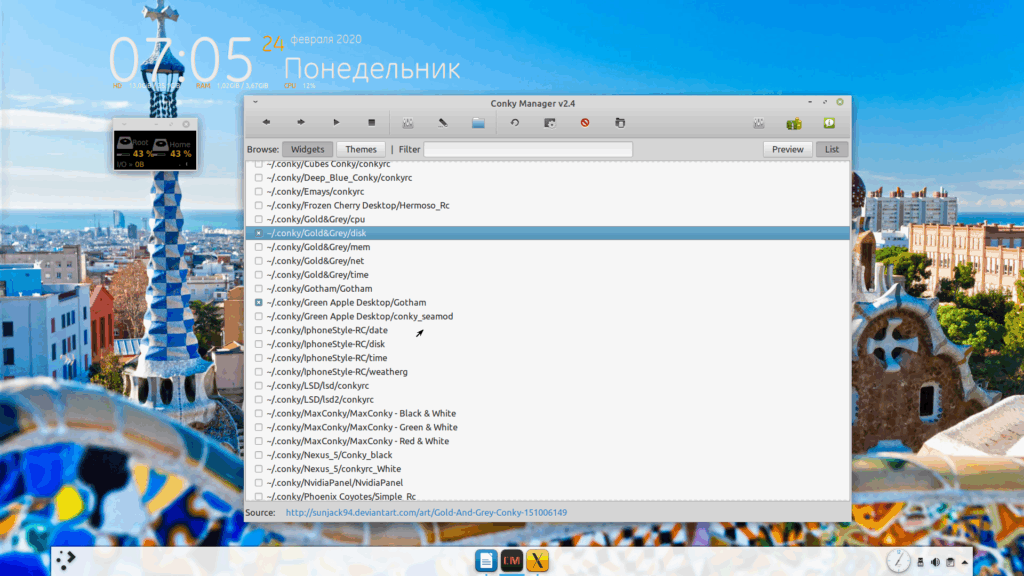Select MaxConky - Red & White row
Screen dimensions: 1024x576
tap(547, 441)
